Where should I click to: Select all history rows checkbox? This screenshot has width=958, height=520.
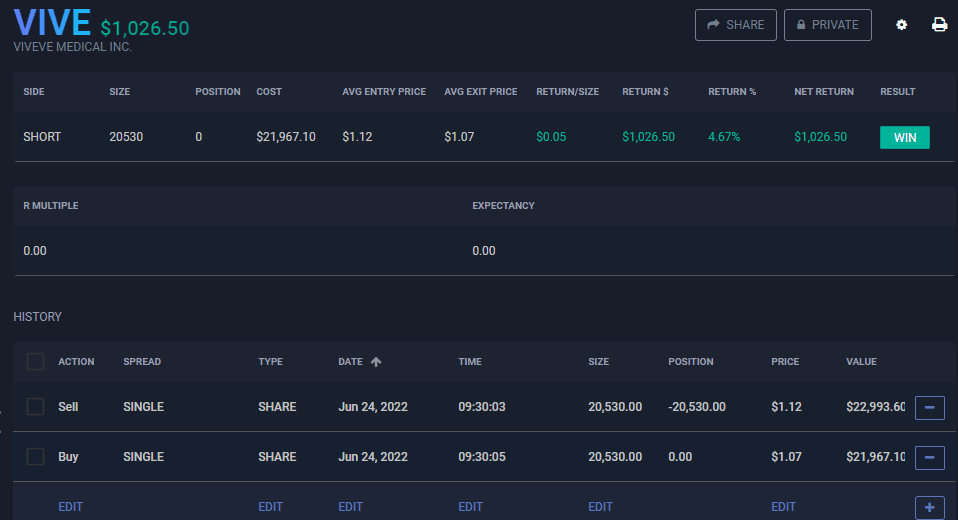(x=36, y=362)
